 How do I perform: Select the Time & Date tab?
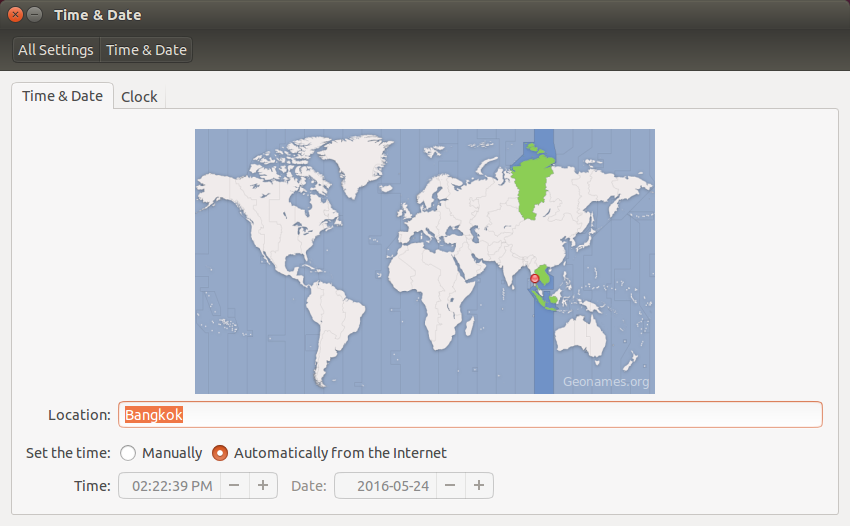62,96
